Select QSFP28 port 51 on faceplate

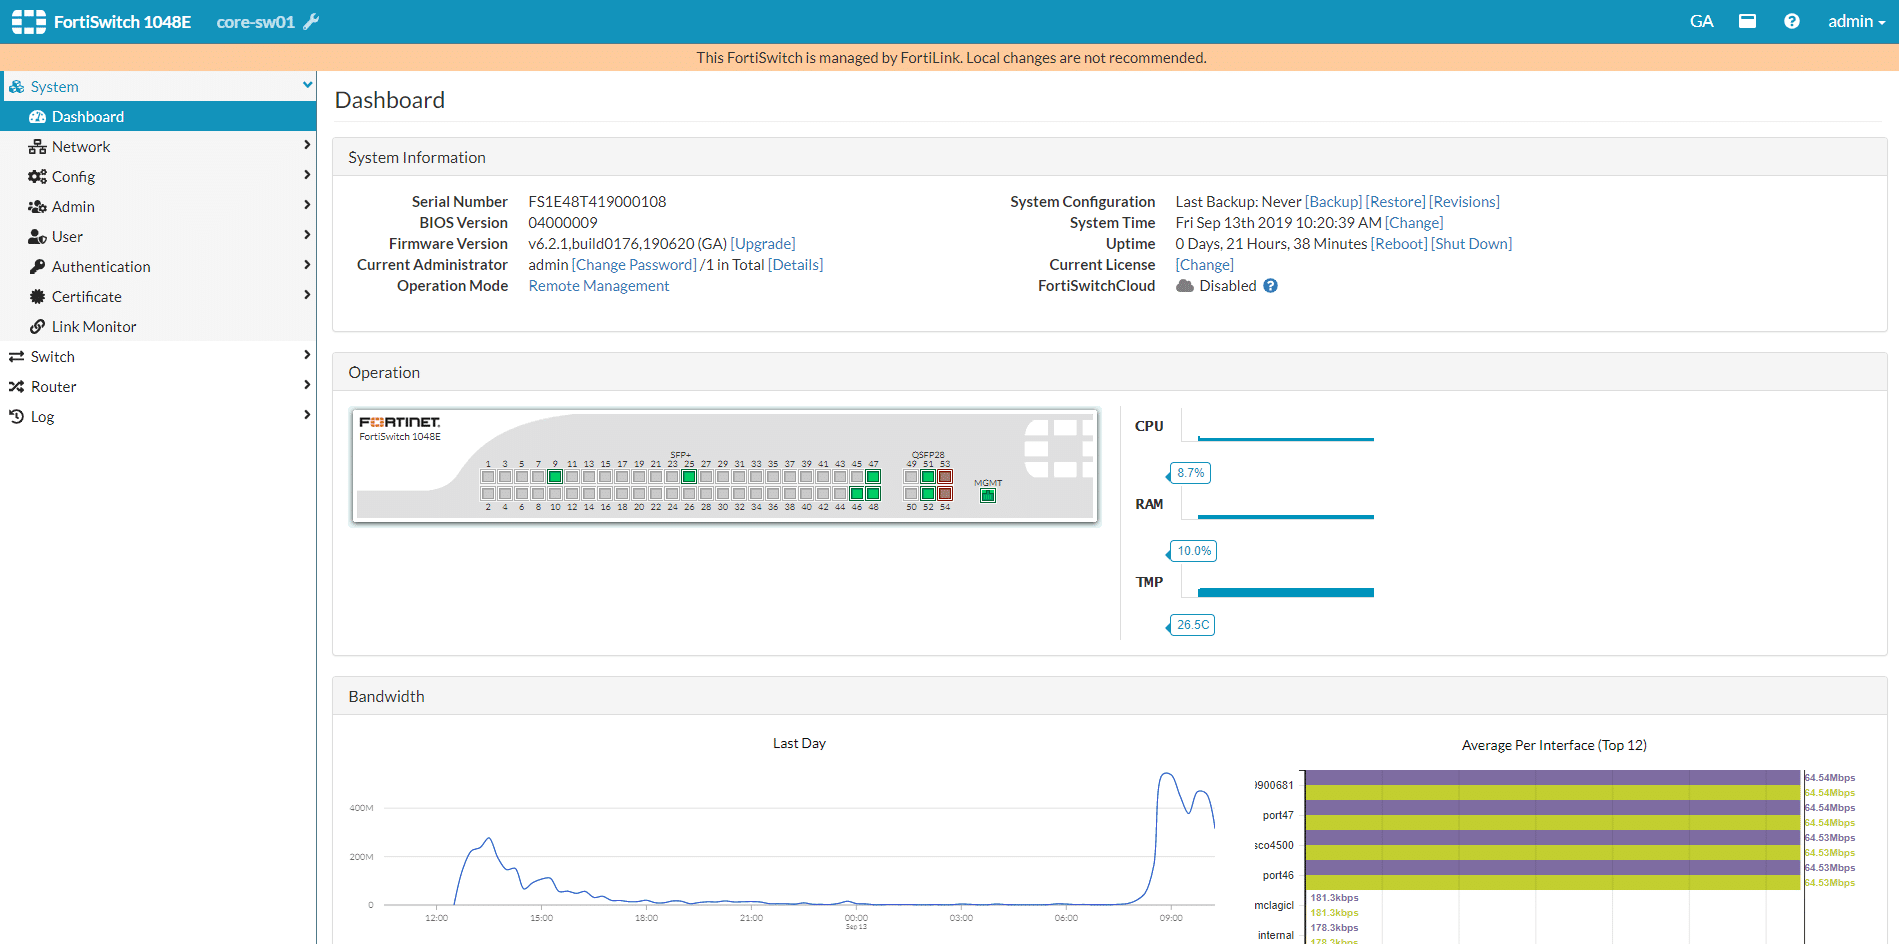point(928,477)
